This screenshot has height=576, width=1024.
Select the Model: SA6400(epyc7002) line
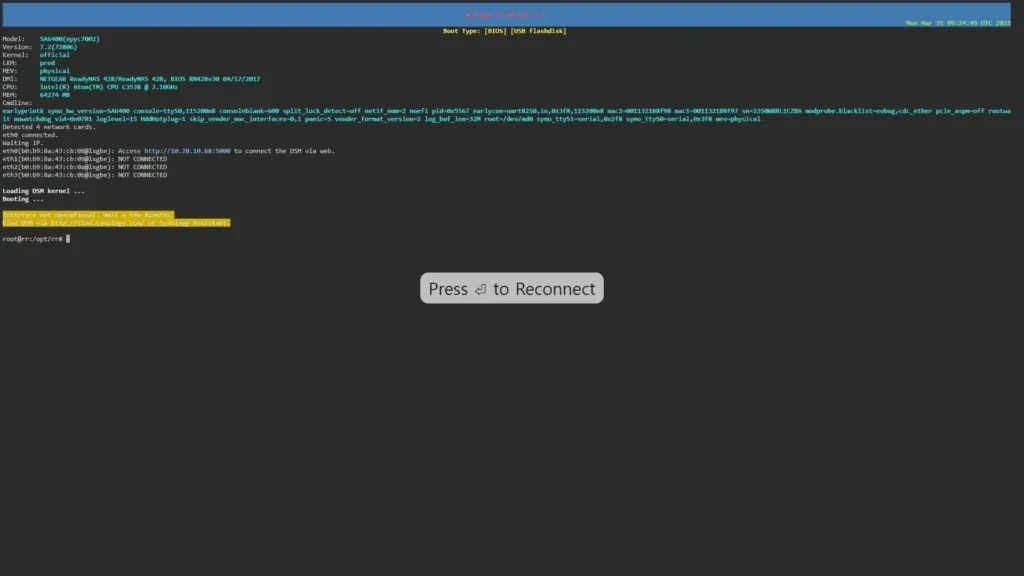pos(50,38)
